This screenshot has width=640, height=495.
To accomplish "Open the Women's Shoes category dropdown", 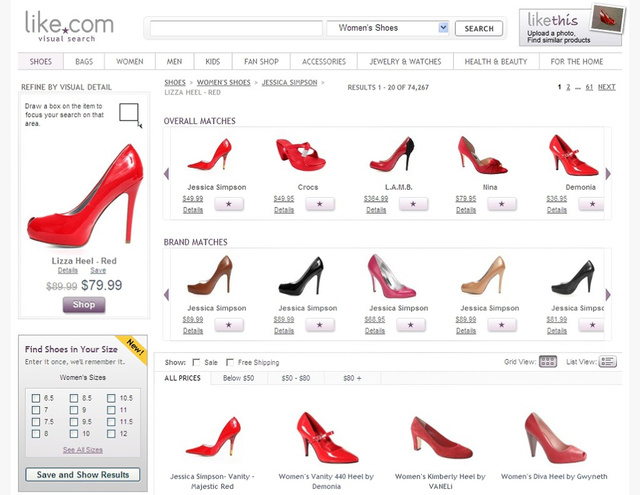I will (x=388, y=28).
